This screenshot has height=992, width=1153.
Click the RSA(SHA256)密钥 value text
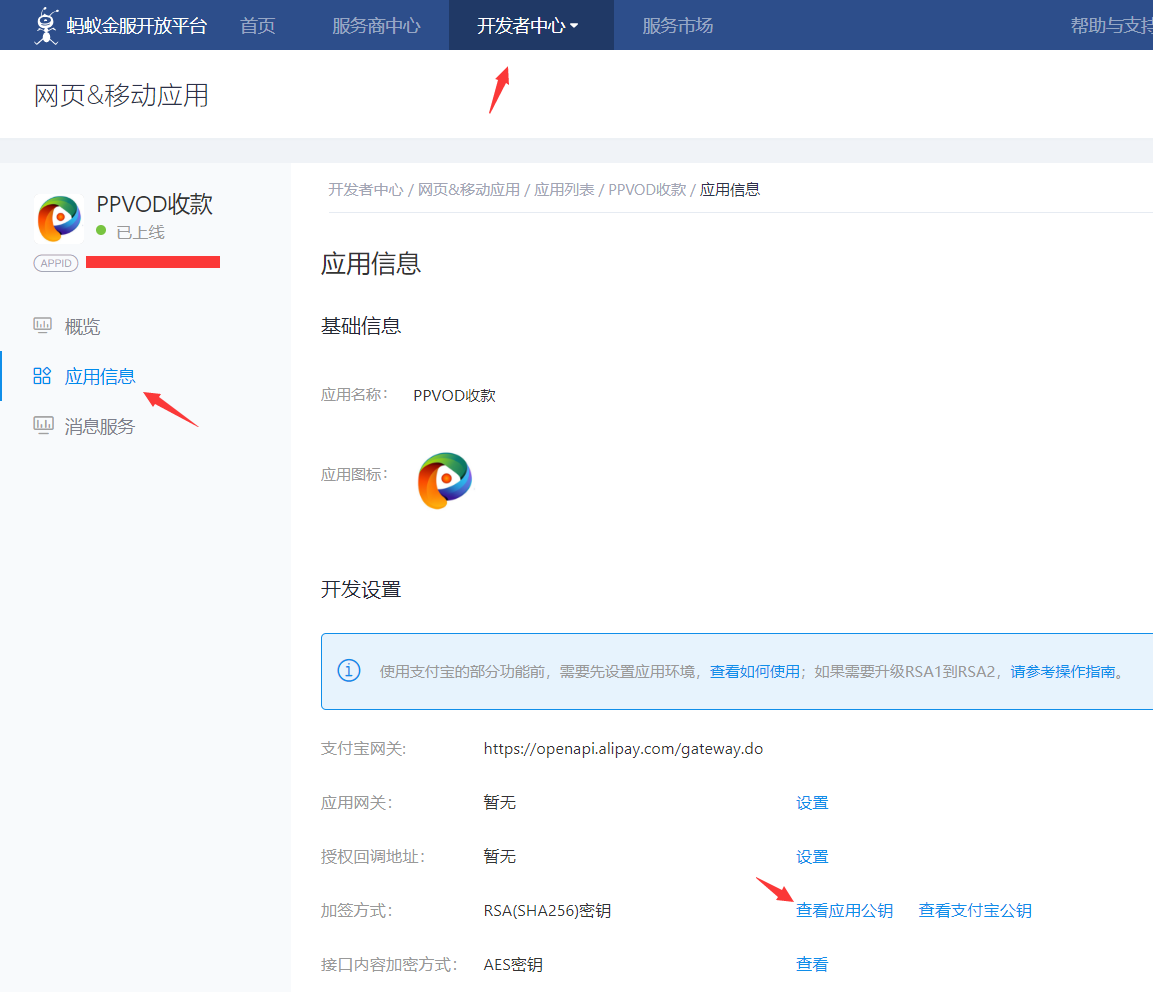click(x=547, y=910)
